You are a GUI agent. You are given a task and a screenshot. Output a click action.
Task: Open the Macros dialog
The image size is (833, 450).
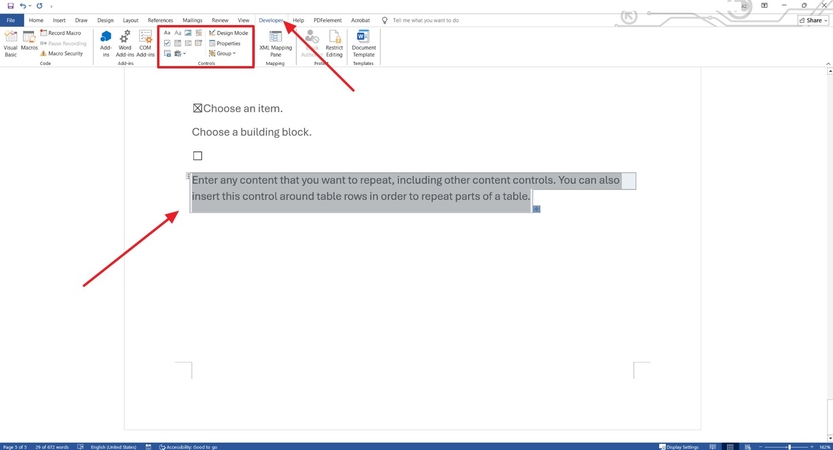29,41
